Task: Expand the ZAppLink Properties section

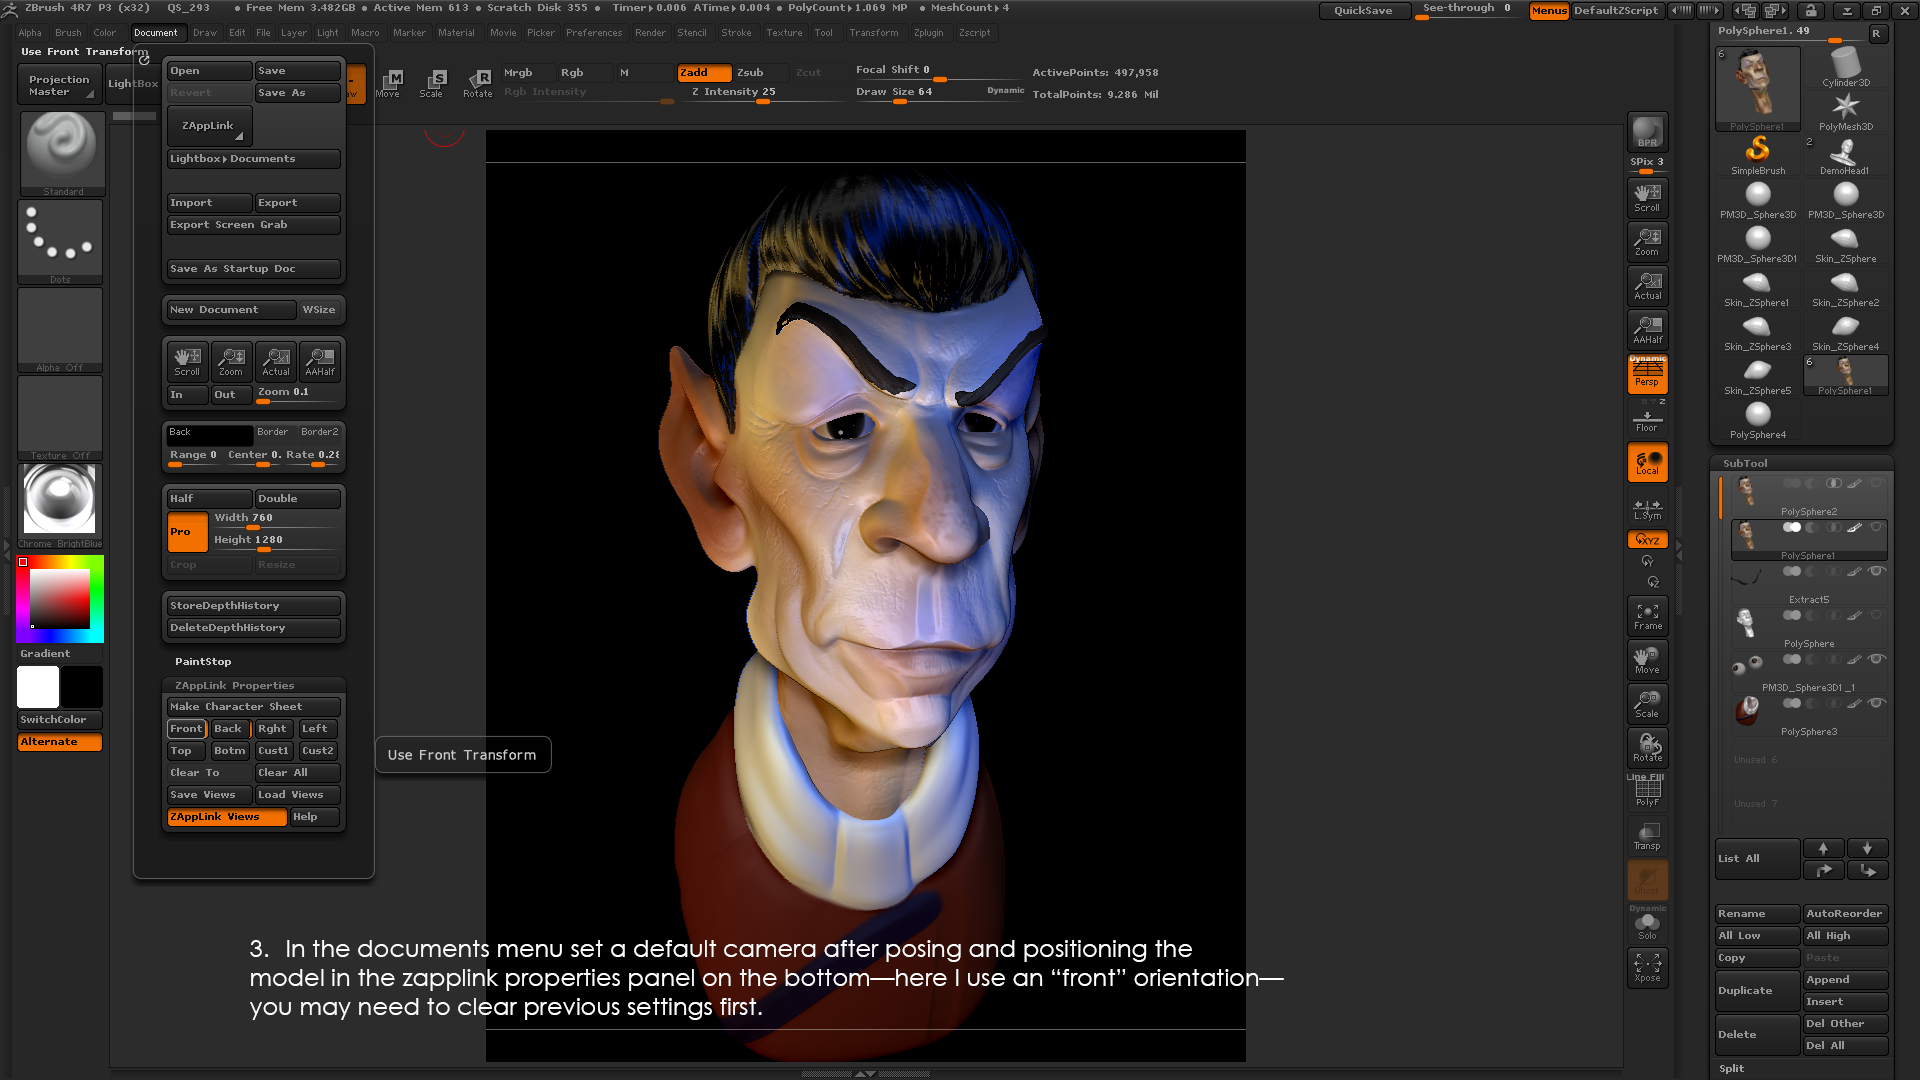Action: click(x=234, y=686)
